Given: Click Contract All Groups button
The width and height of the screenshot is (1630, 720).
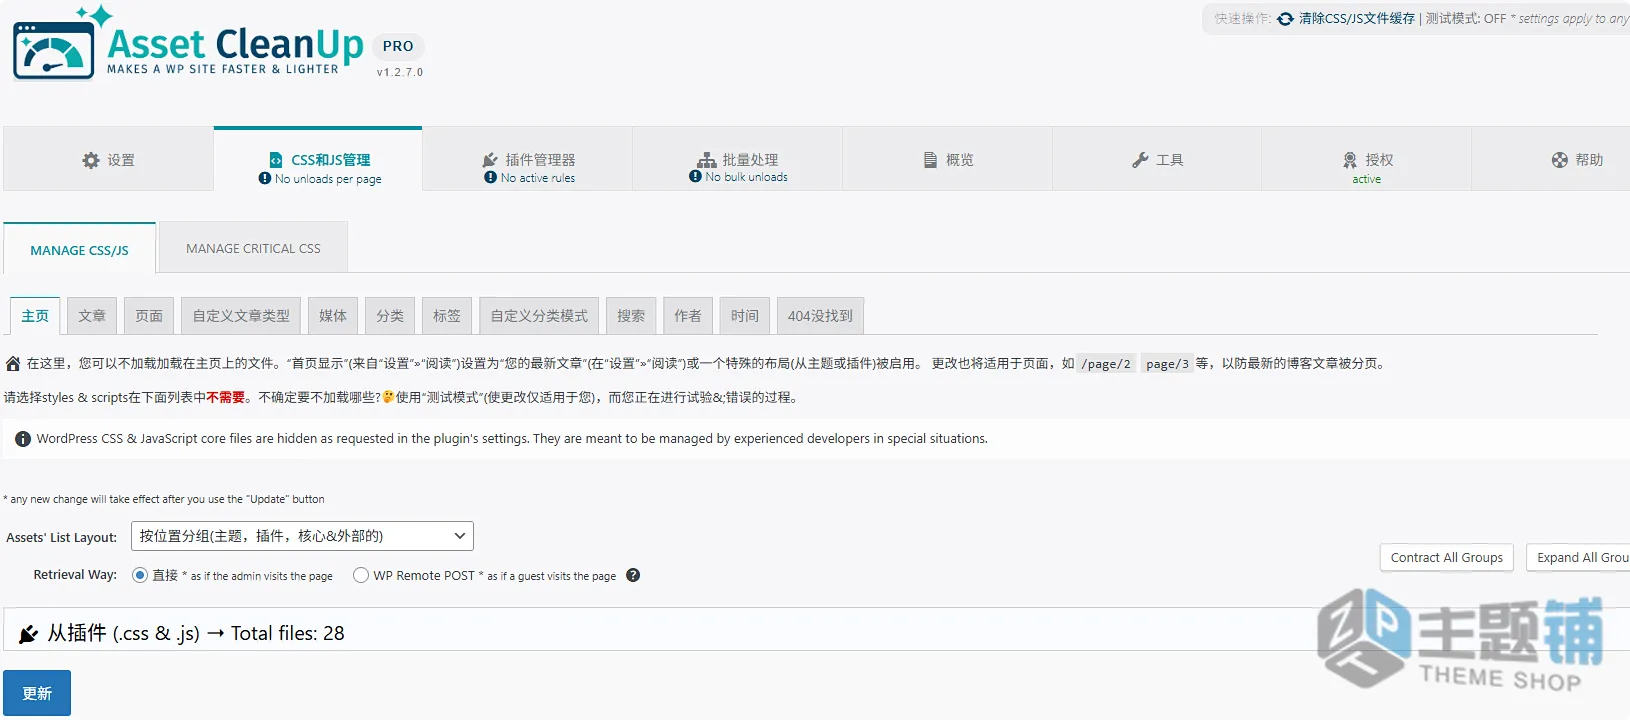Looking at the screenshot, I should pos(1447,557).
